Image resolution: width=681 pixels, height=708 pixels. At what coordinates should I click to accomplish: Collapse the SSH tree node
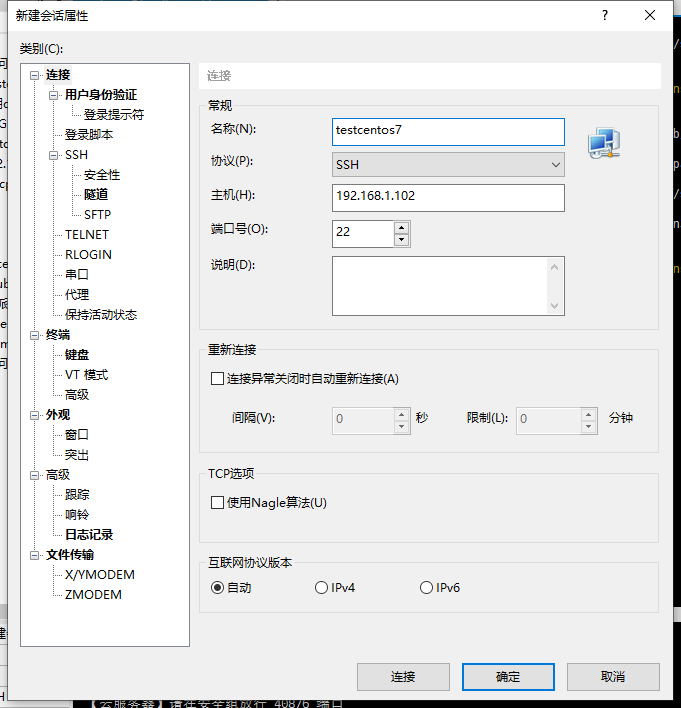[x=53, y=155]
